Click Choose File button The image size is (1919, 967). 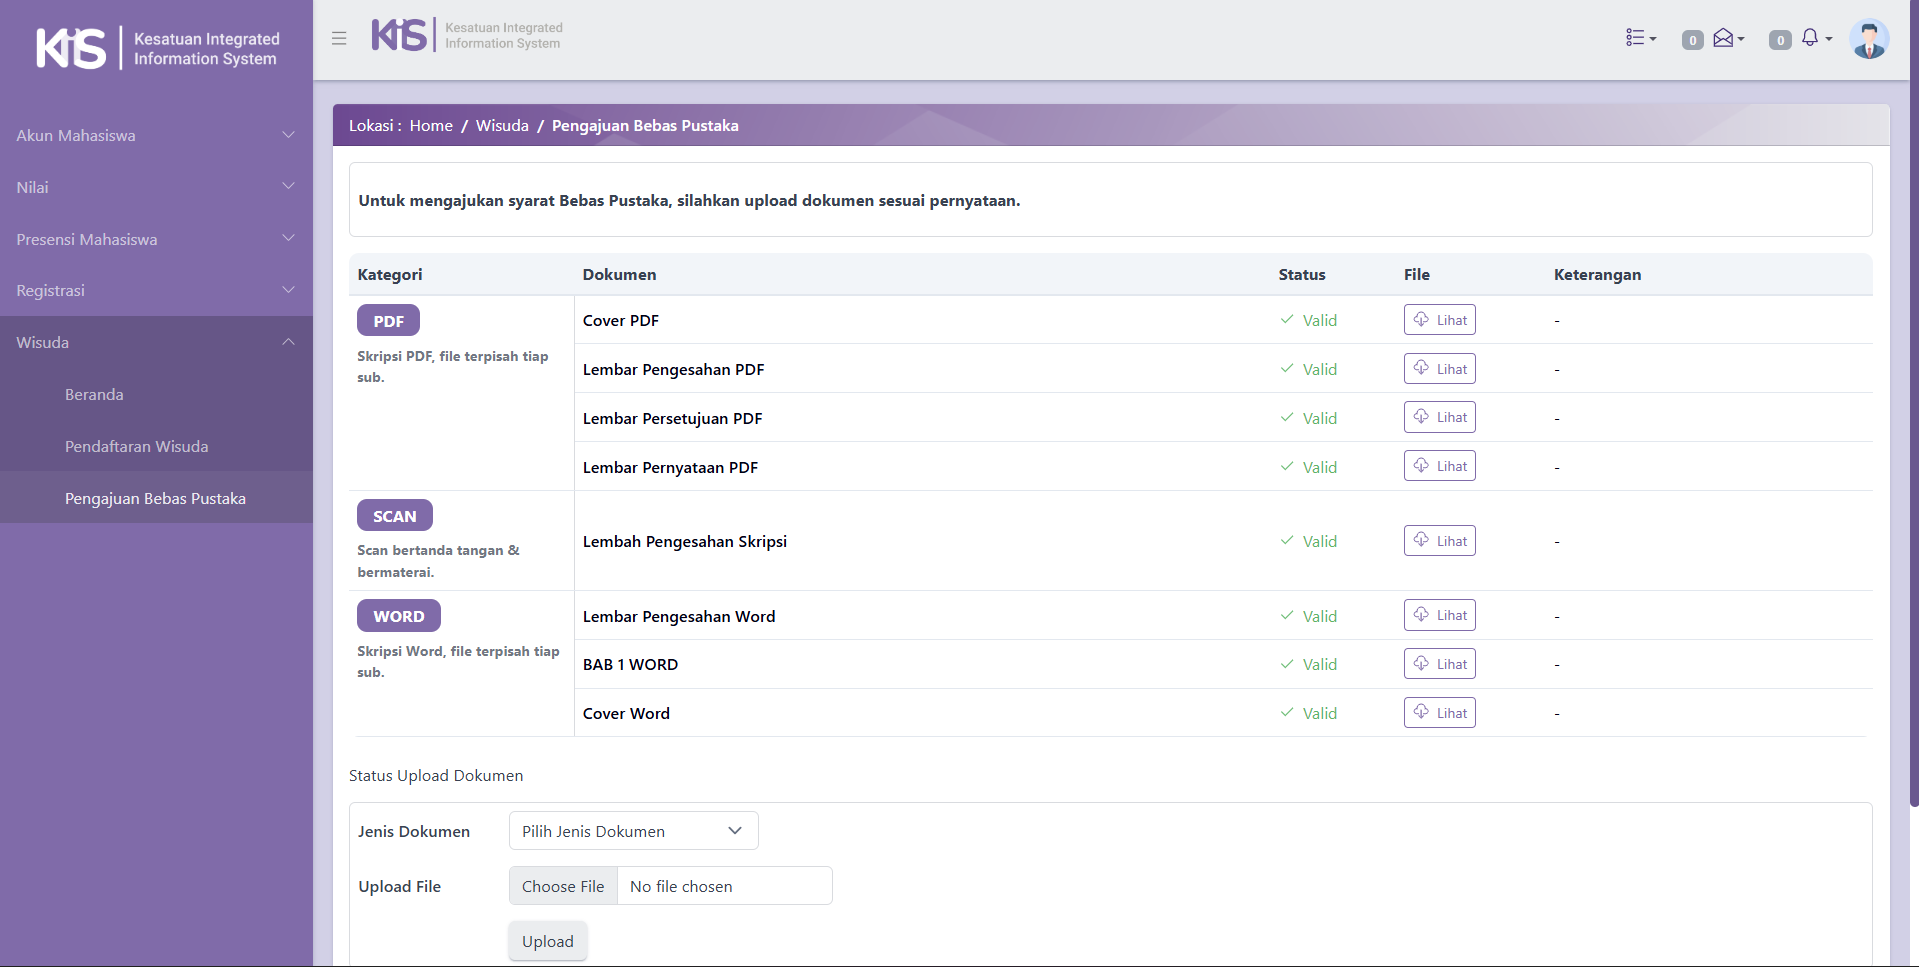coord(563,886)
